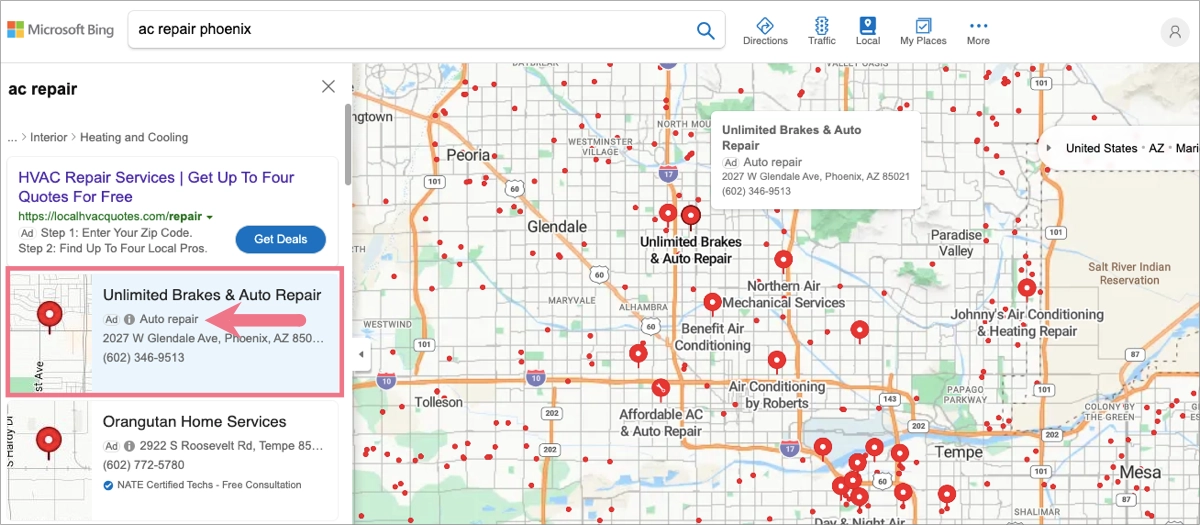This screenshot has height=525, width=1200.
Task: Open the user profile avatar
Action: pos(1174,32)
